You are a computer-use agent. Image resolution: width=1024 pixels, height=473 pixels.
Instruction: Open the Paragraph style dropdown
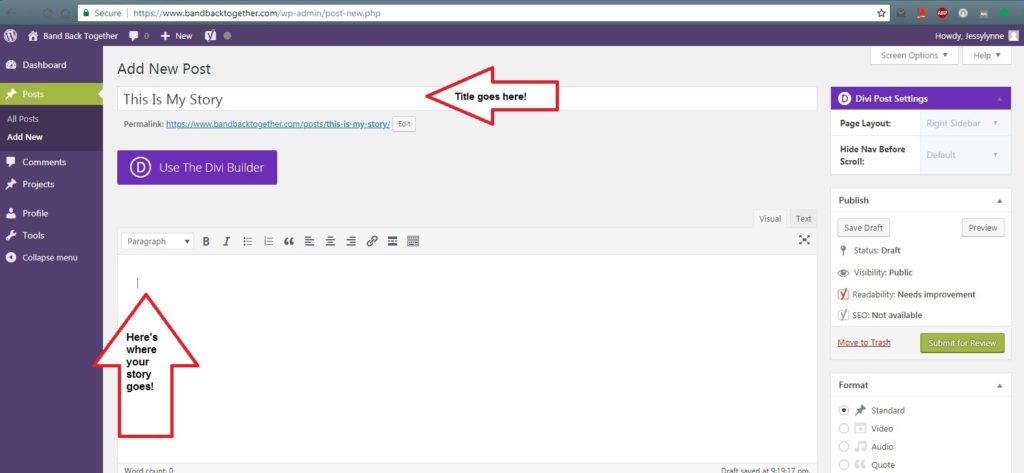[x=158, y=241]
